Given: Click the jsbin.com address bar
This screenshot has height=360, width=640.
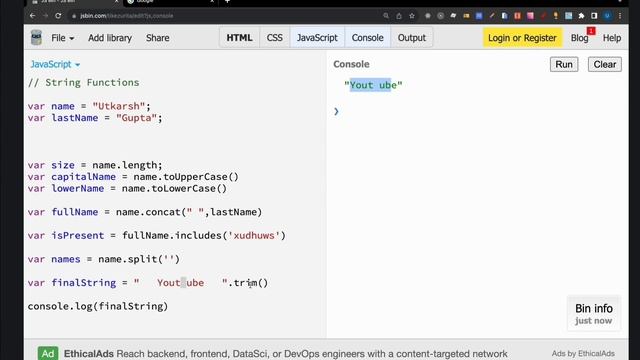Looking at the screenshot, I should pyautogui.click(x=224, y=16).
